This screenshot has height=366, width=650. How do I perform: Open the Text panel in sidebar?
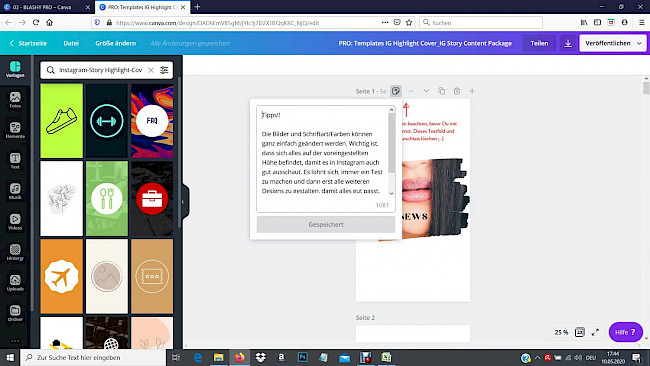pos(15,161)
